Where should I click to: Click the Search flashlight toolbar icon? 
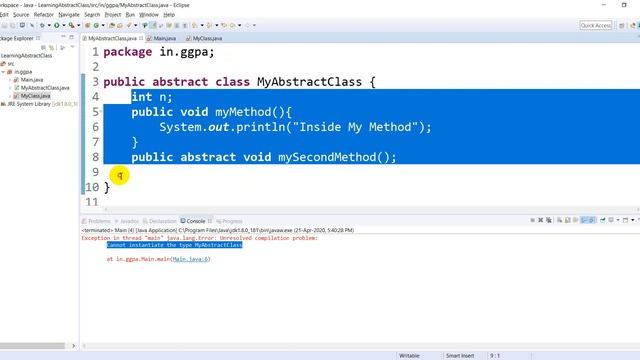129,25
